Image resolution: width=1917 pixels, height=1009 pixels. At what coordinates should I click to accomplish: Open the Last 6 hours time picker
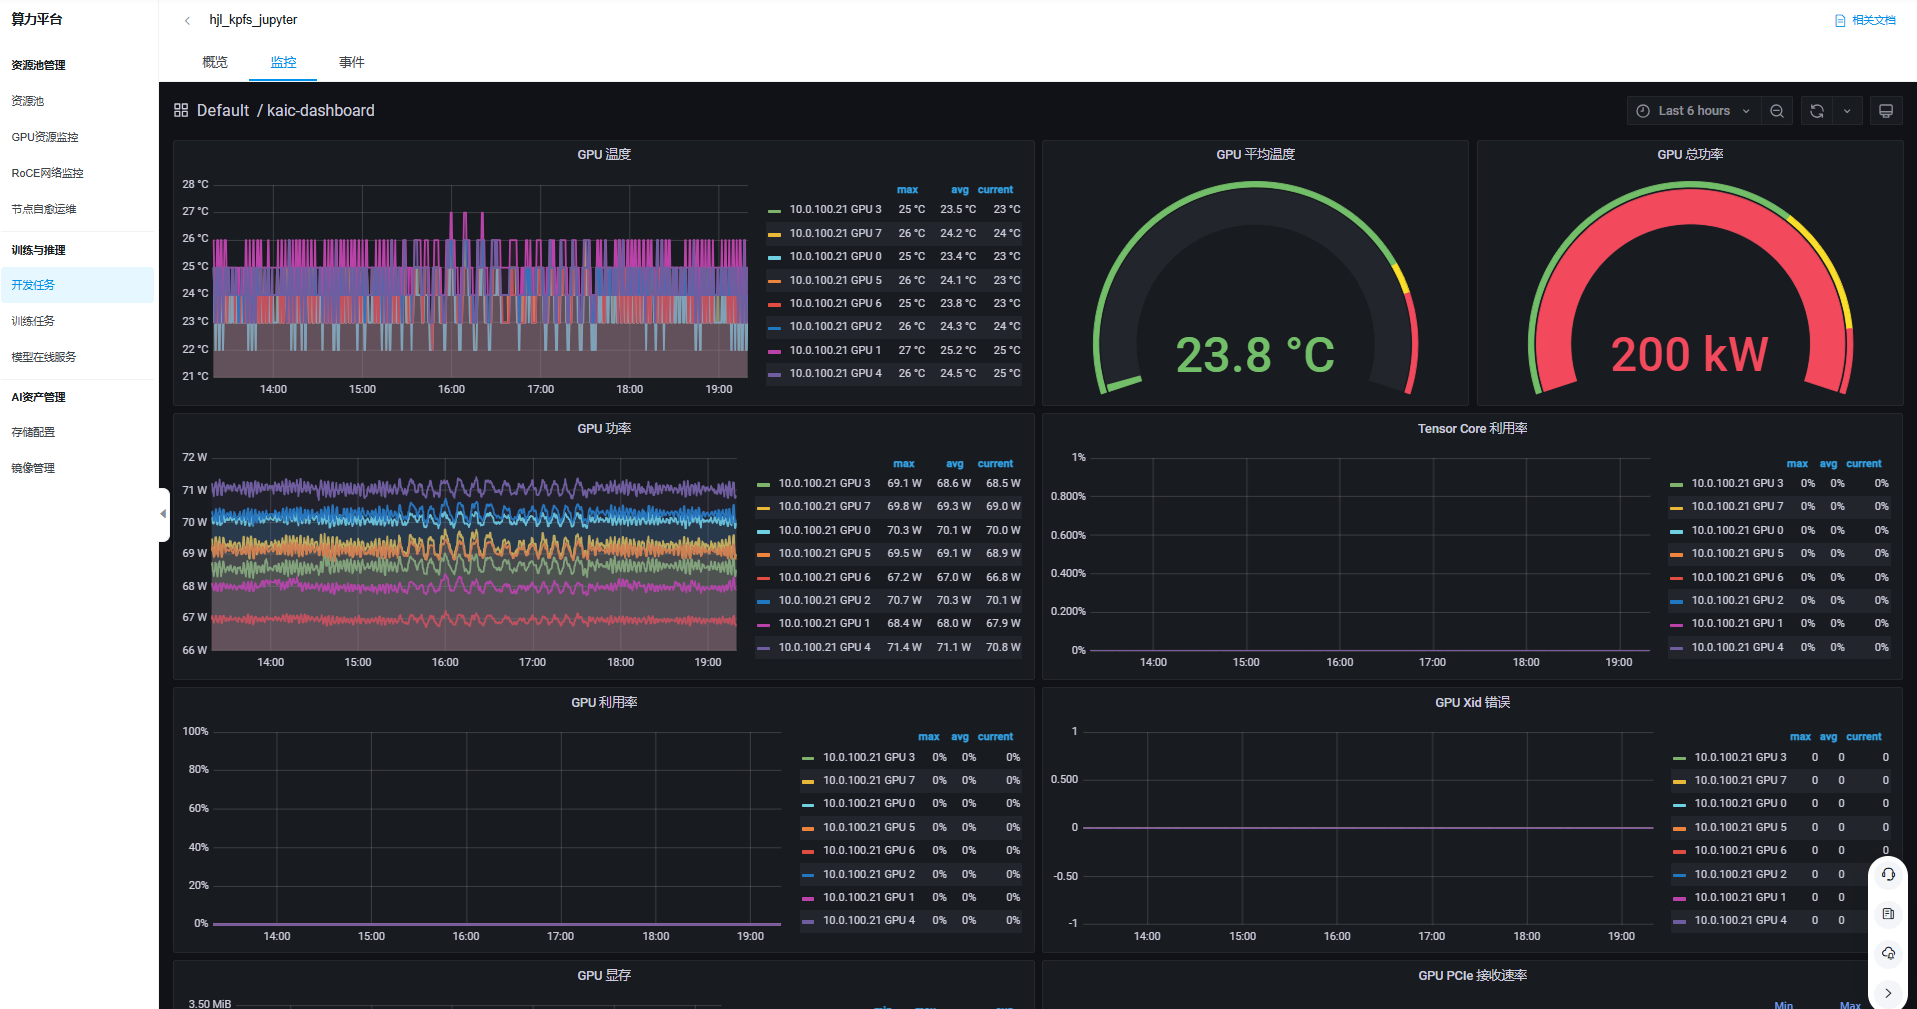[x=1694, y=111]
